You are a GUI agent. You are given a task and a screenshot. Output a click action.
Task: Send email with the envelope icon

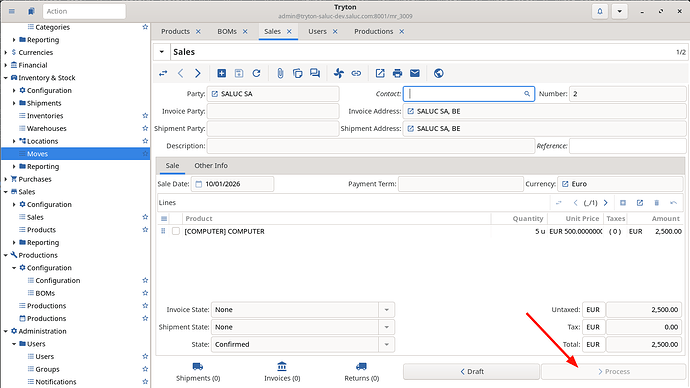click(415, 73)
